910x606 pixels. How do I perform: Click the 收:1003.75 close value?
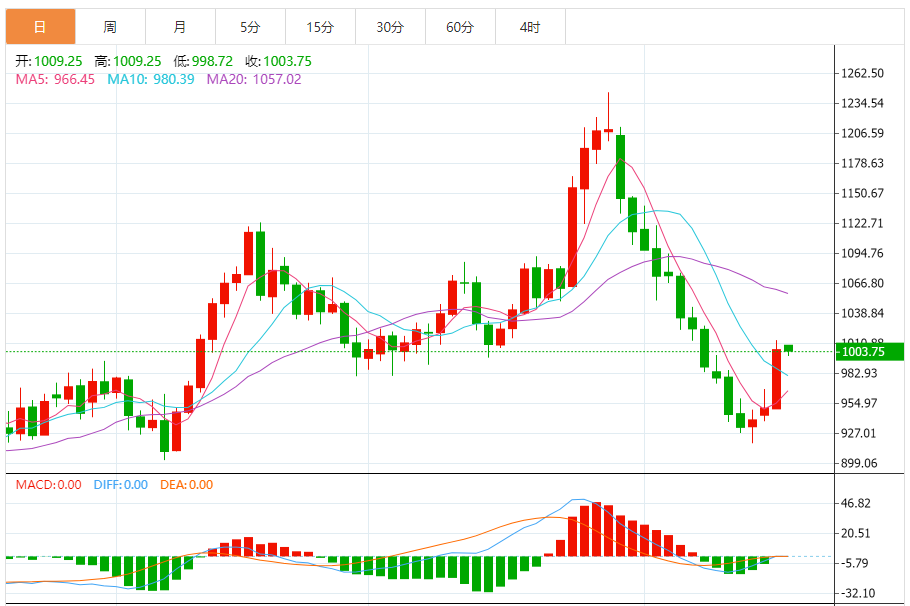(x=279, y=62)
